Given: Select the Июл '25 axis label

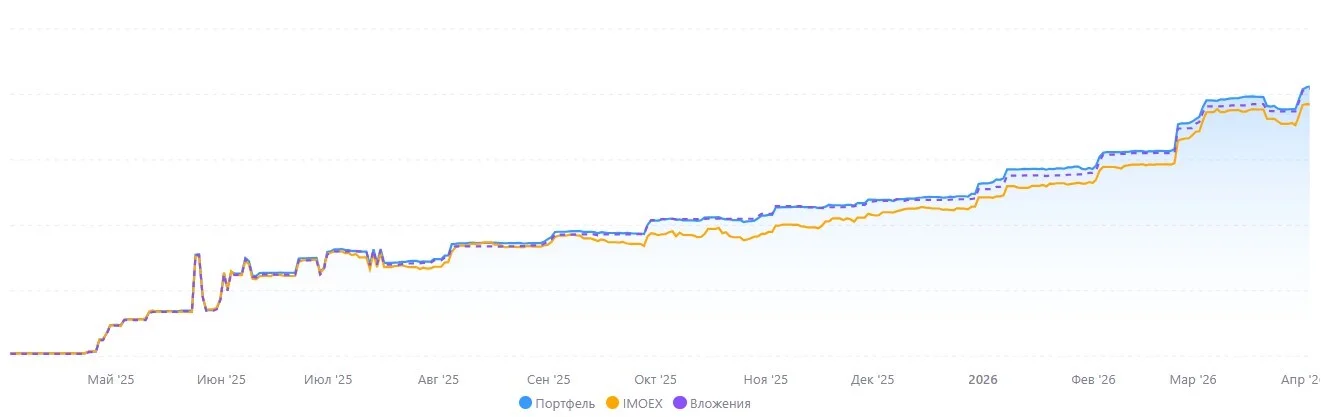Looking at the screenshot, I should (x=328, y=380).
